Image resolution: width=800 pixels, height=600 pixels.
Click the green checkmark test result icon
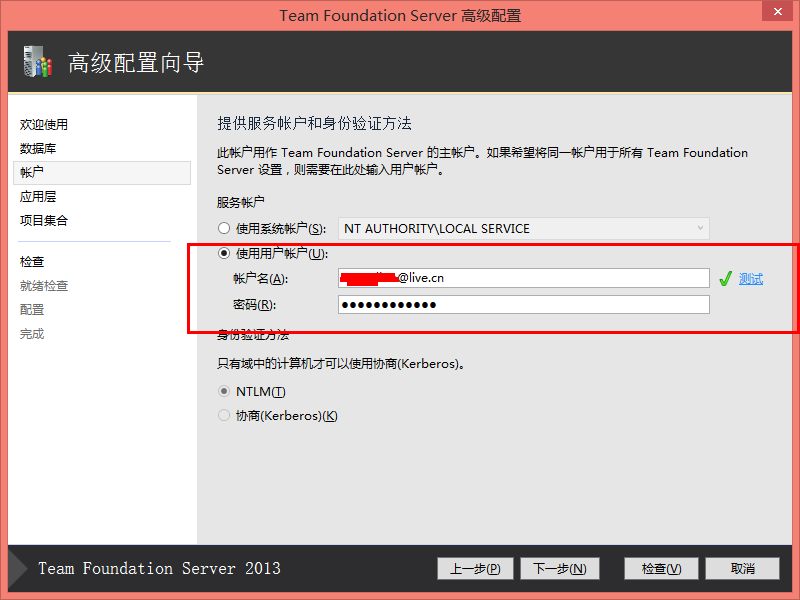(x=725, y=279)
